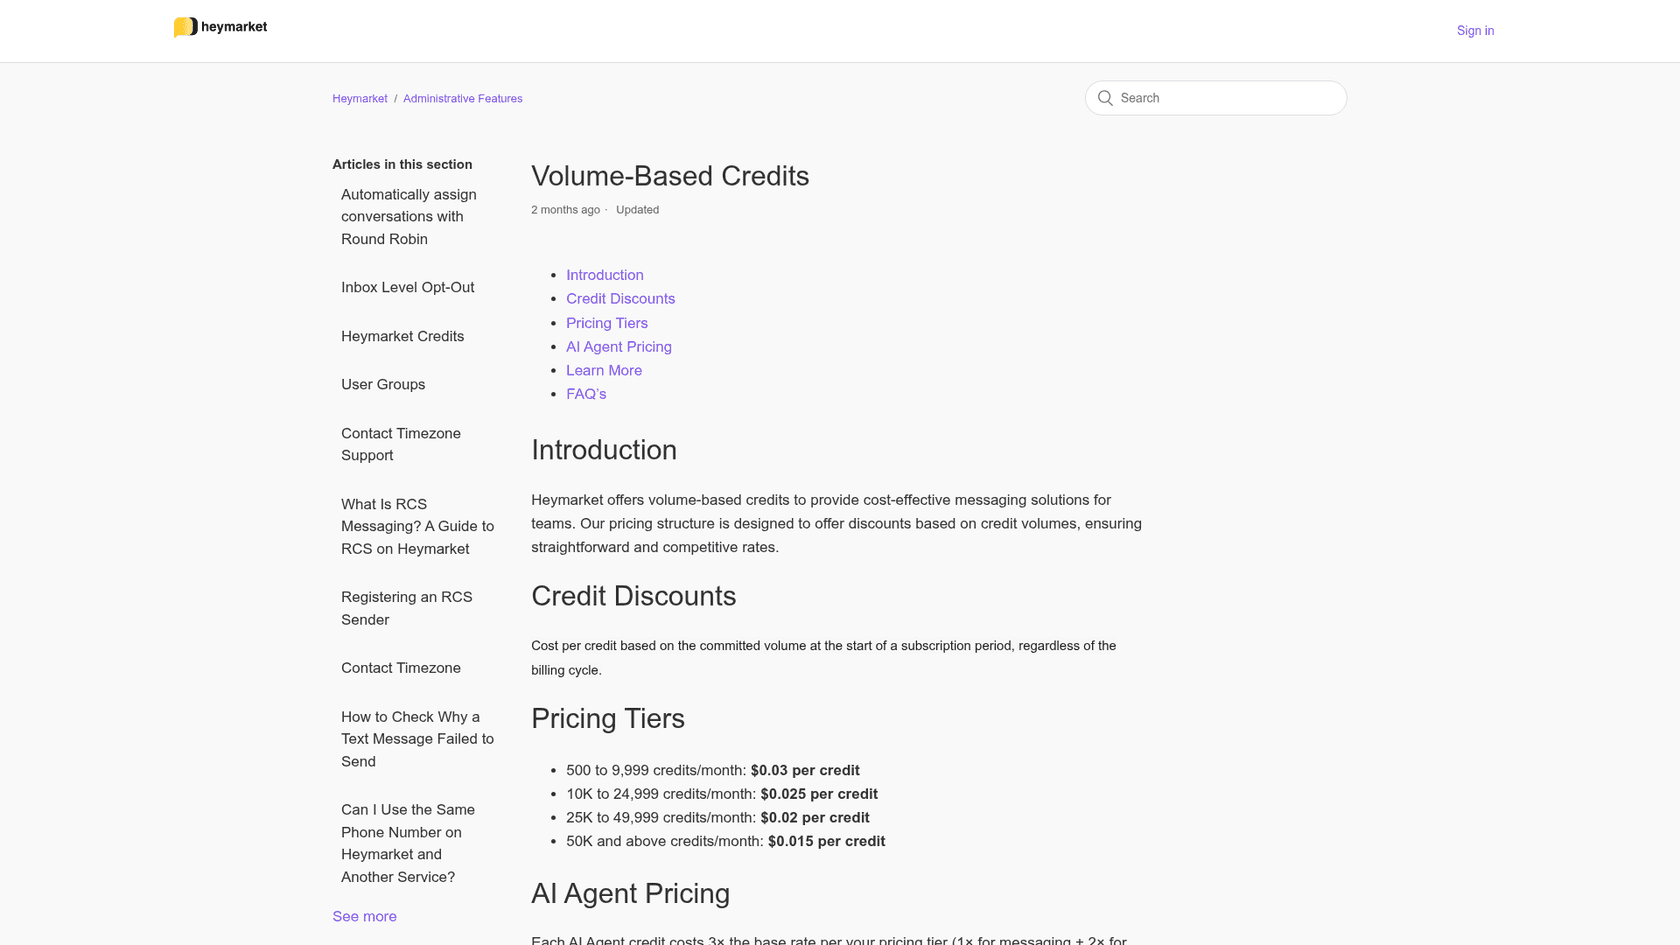Click the Volume-Based Credits title
The height and width of the screenshot is (945, 1680).
point(670,176)
